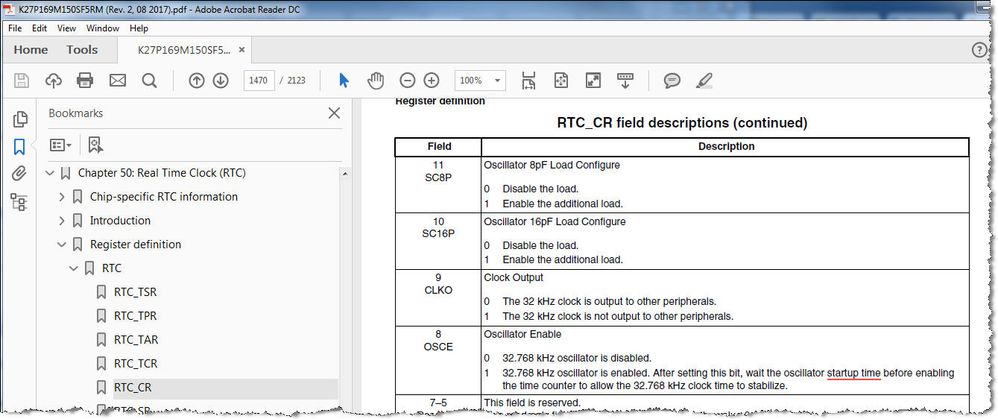Click the Save file icon
The width and height of the screenshot is (998, 419).
(22, 80)
